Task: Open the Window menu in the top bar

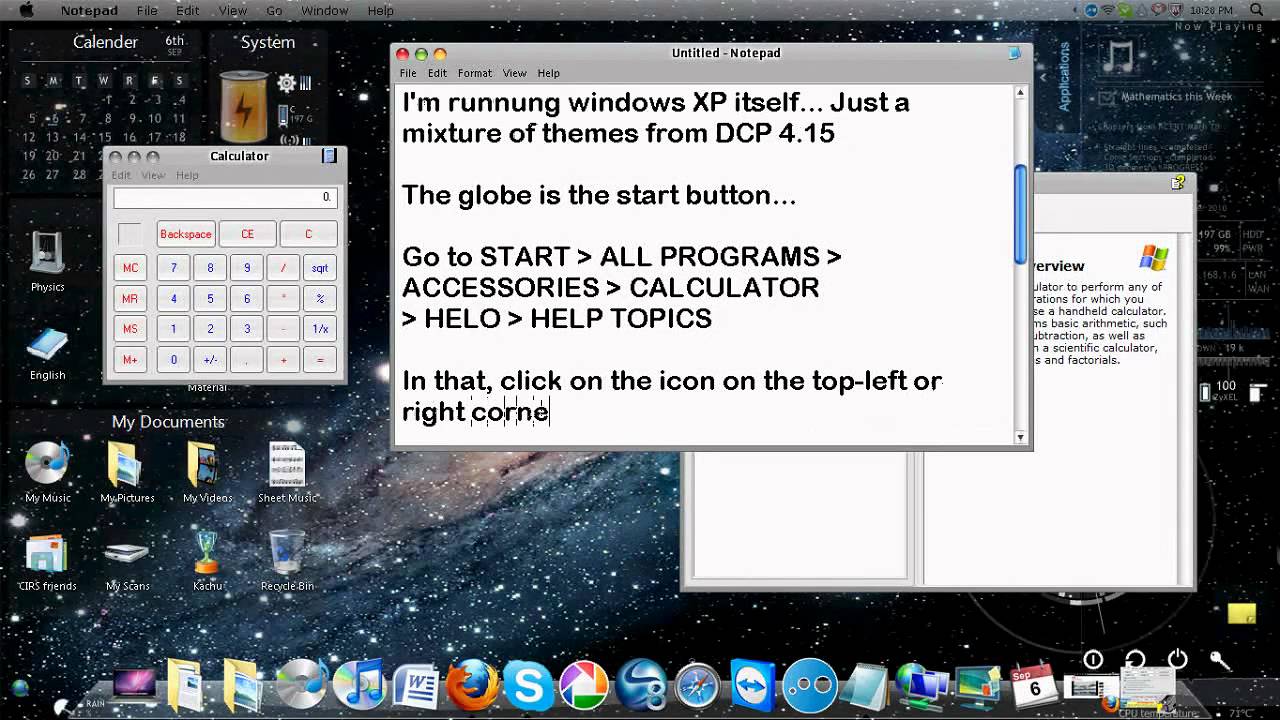Action: point(325,10)
